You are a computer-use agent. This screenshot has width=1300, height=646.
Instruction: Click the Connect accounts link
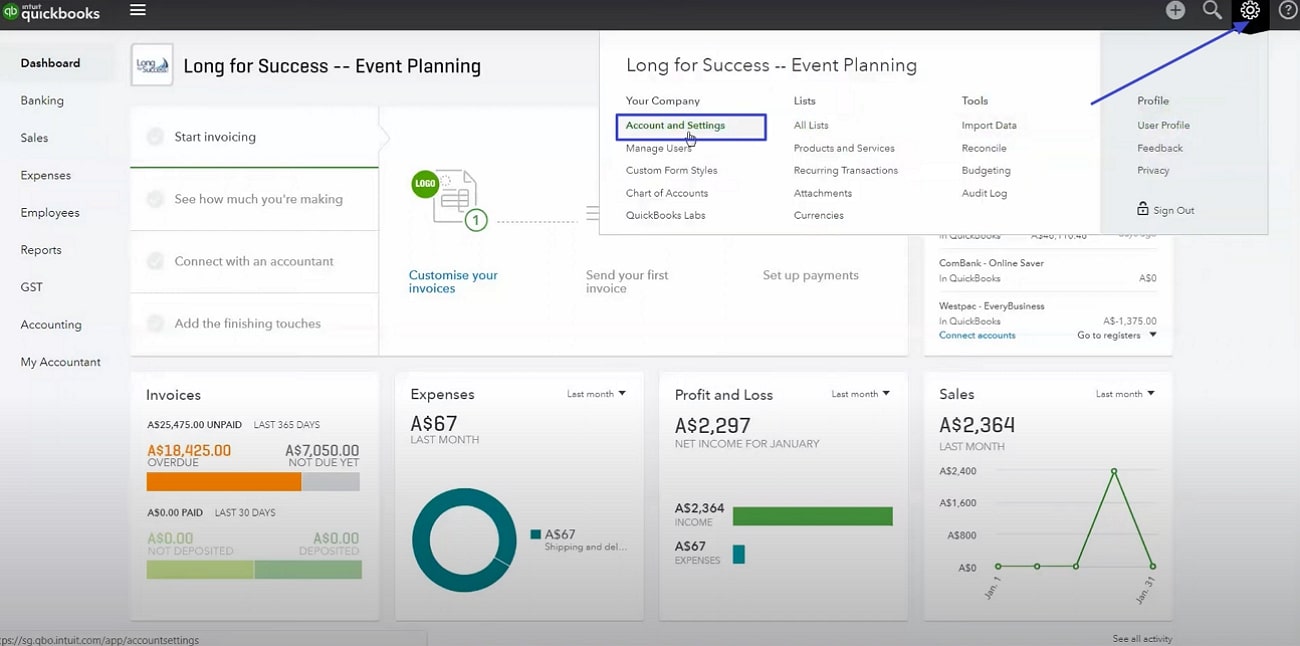pos(976,335)
